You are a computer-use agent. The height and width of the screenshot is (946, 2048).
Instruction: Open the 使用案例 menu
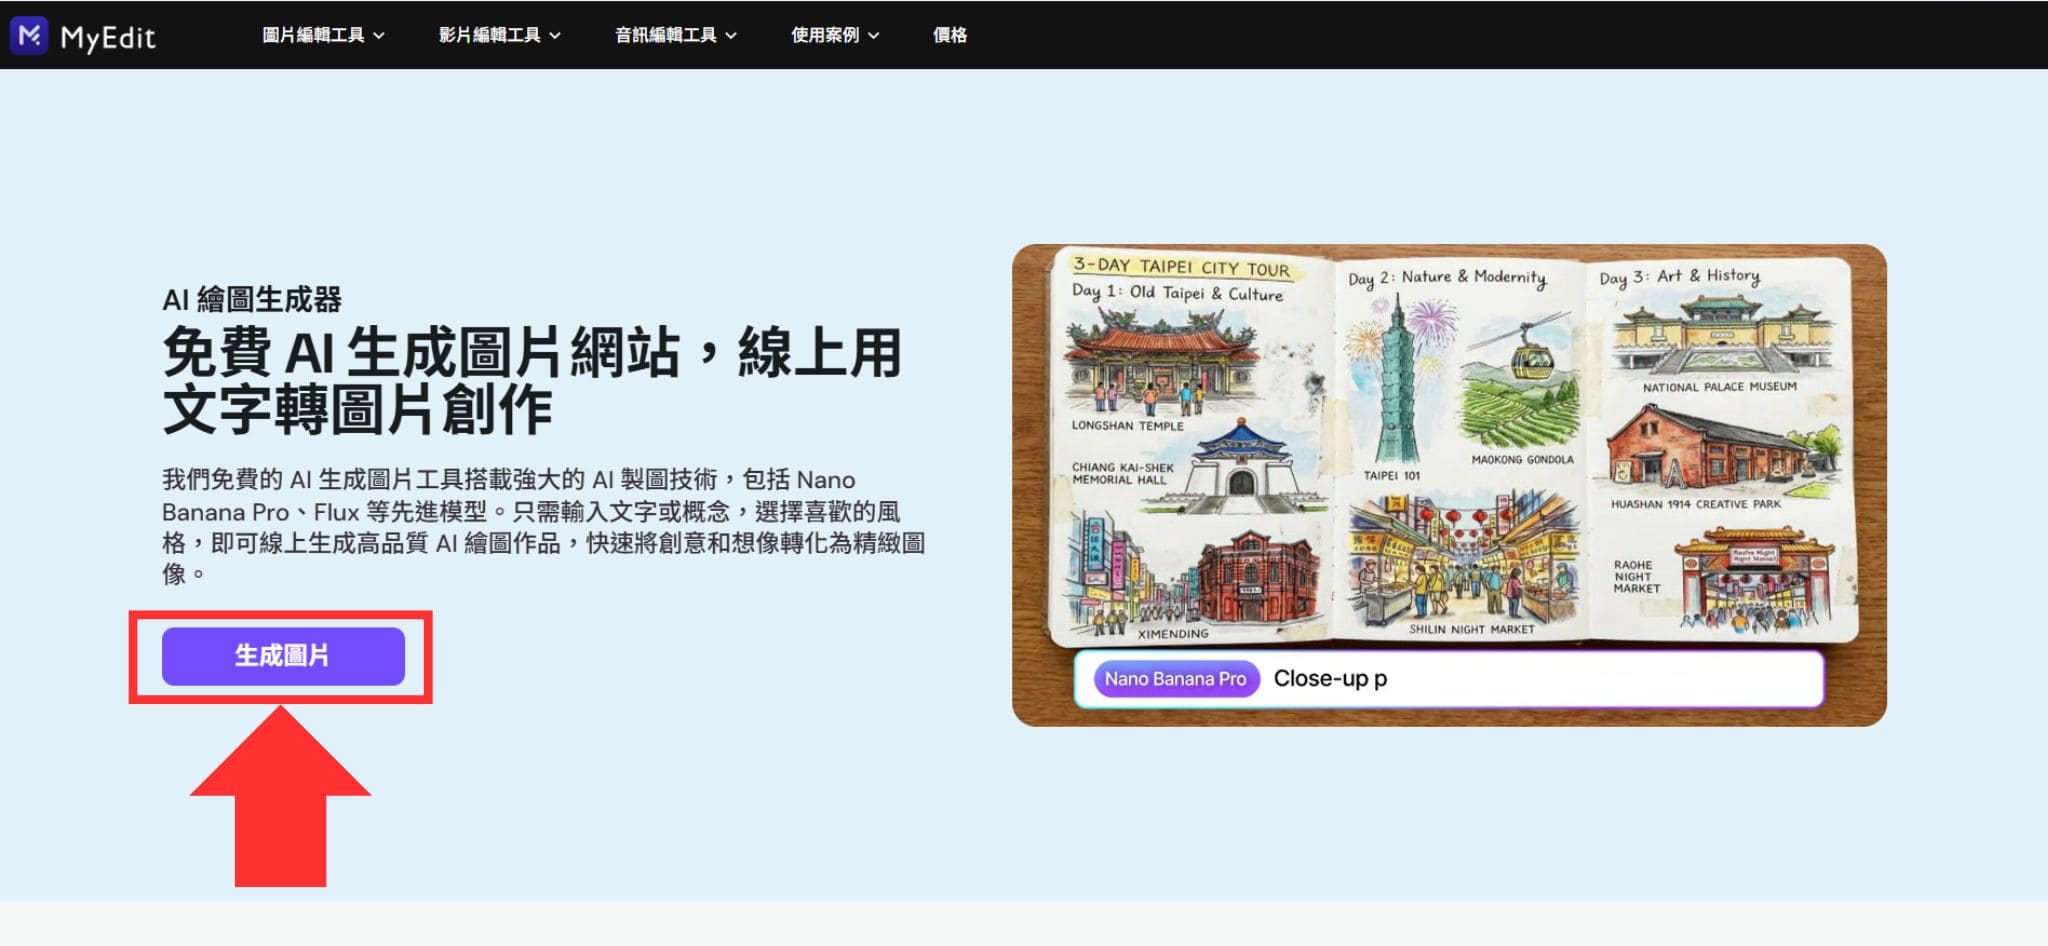[825, 34]
